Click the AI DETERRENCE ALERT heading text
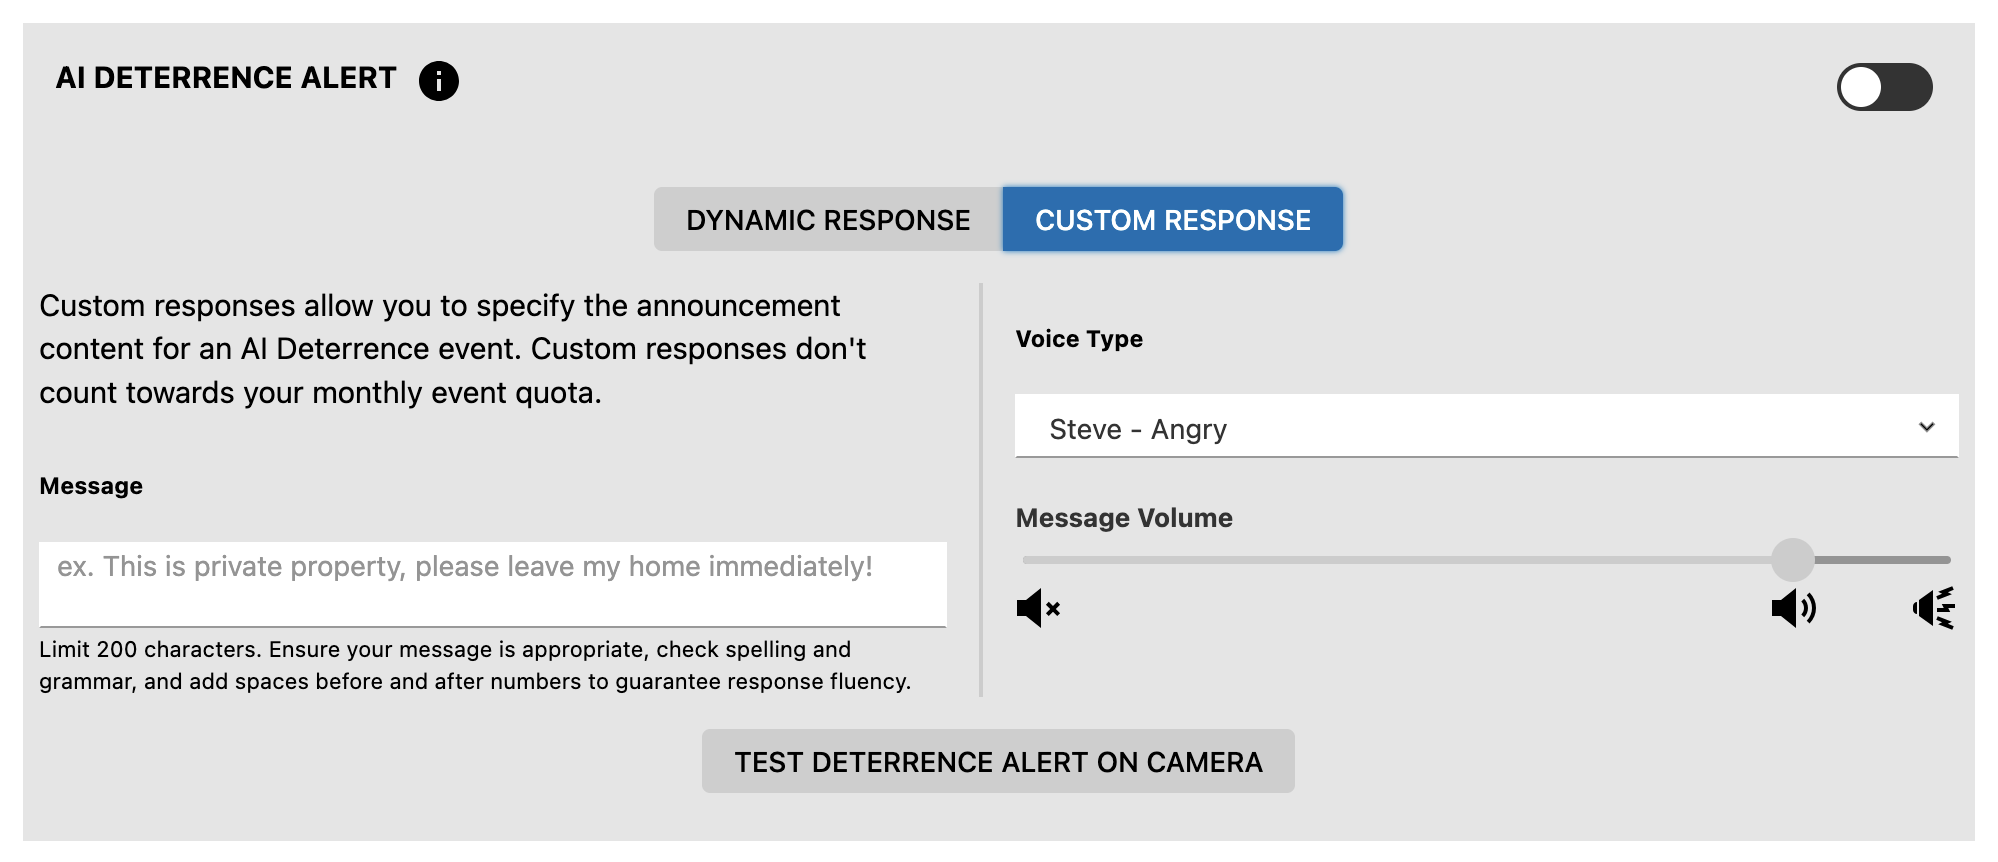The width and height of the screenshot is (1998, 862). (x=226, y=78)
